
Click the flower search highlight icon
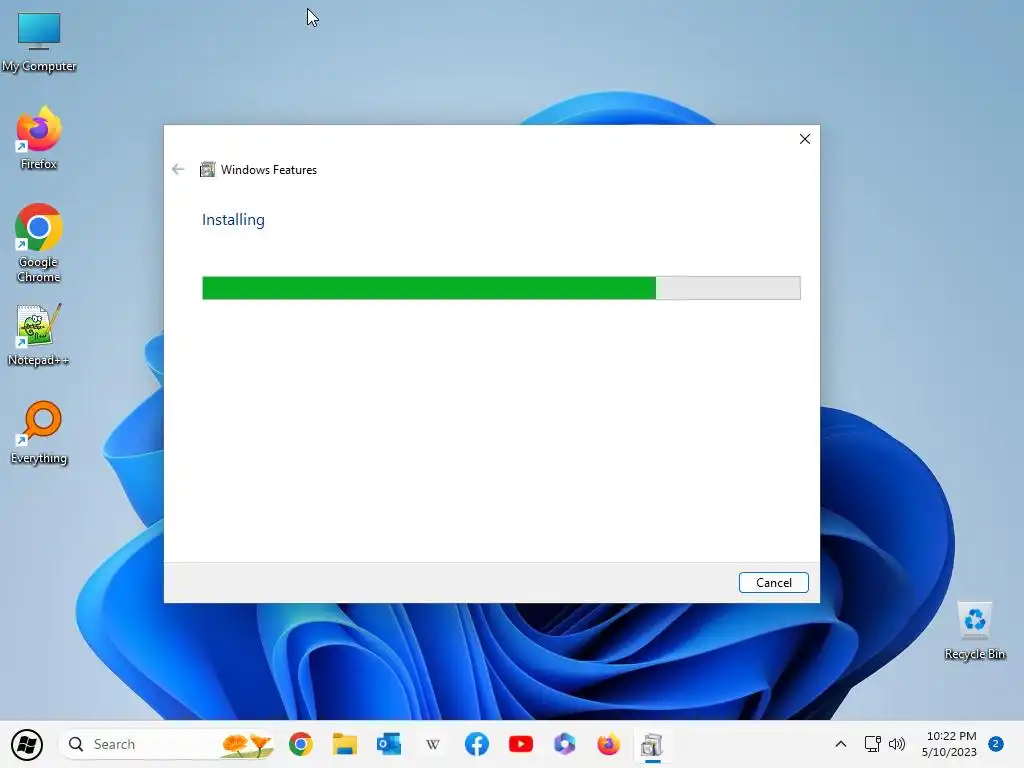[247, 744]
